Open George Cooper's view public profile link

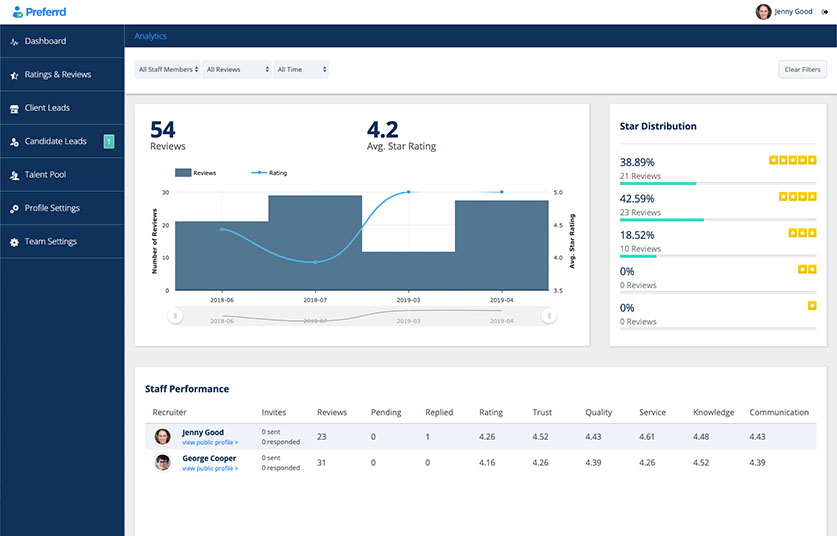(210, 468)
